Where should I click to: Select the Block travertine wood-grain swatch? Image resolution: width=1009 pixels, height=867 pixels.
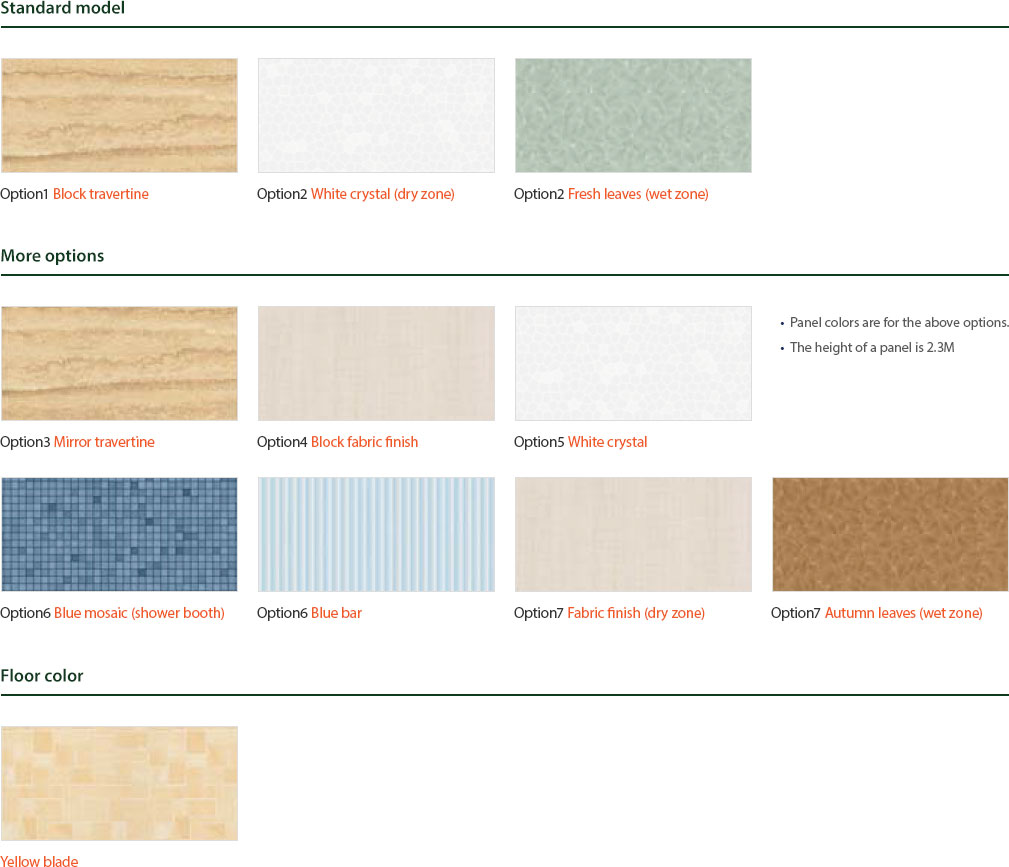pyautogui.click(x=119, y=115)
